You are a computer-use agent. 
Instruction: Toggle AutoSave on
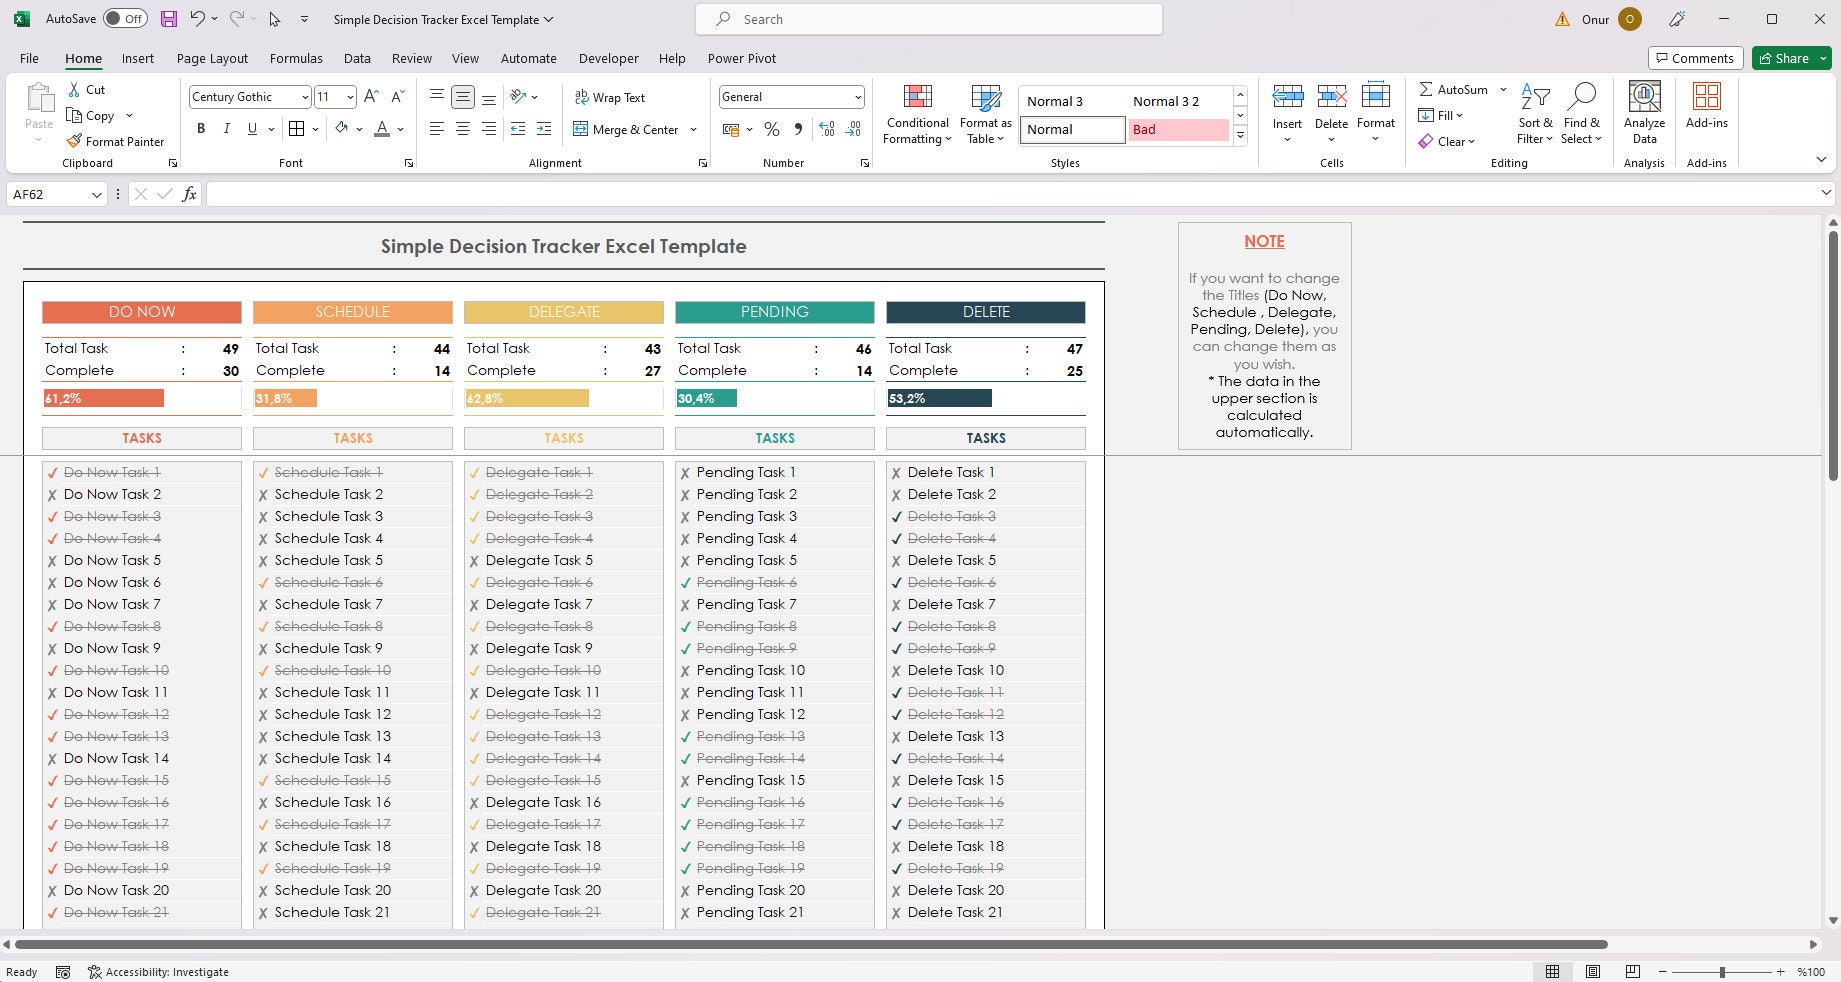pyautogui.click(x=124, y=18)
